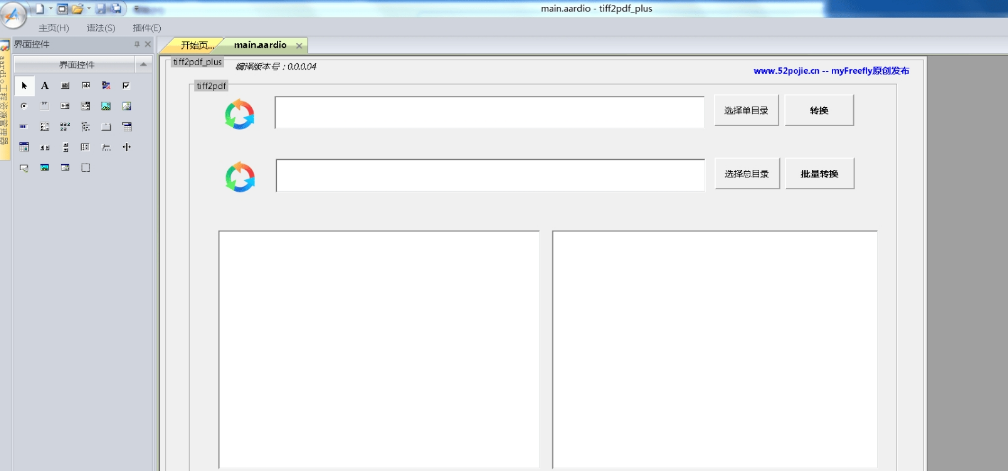Image resolution: width=1008 pixels, height=471 pixels.
Task: Click the total directory path input field
Action: pos(490,175)
